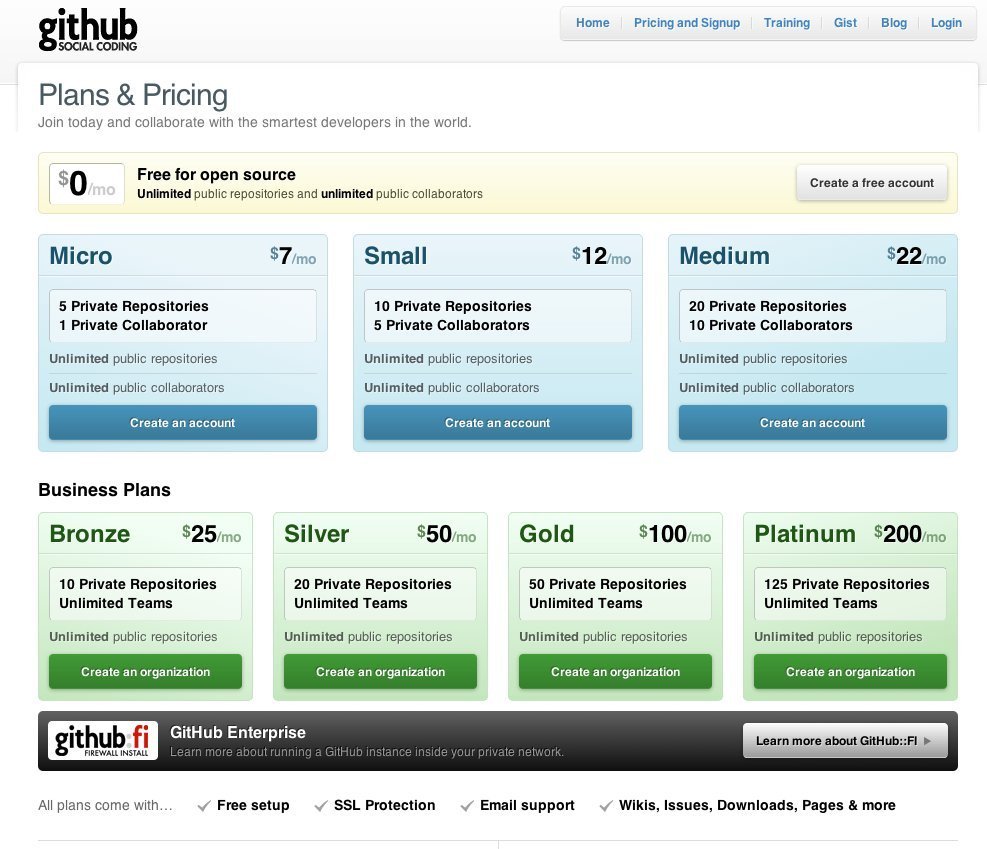
Task: Click the GitHub:FI Firewall Install logo
Action: click(103, 740)
